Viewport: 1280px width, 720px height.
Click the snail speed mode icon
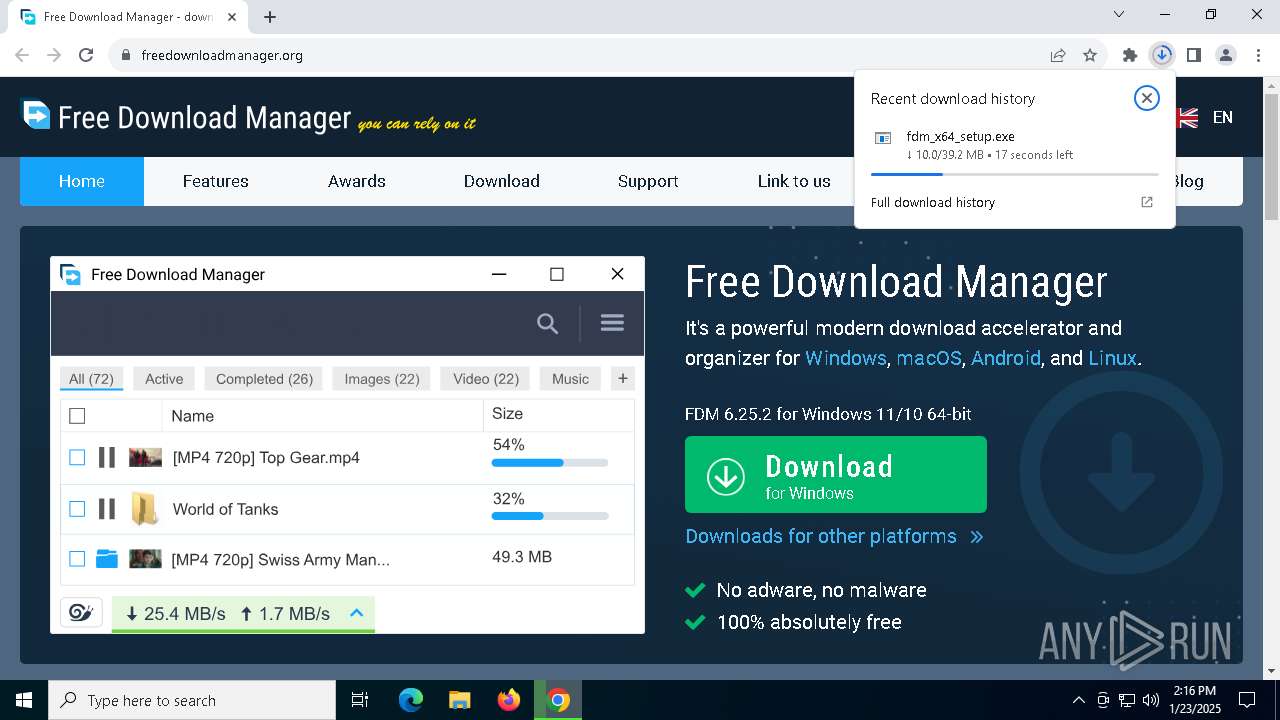81,613
